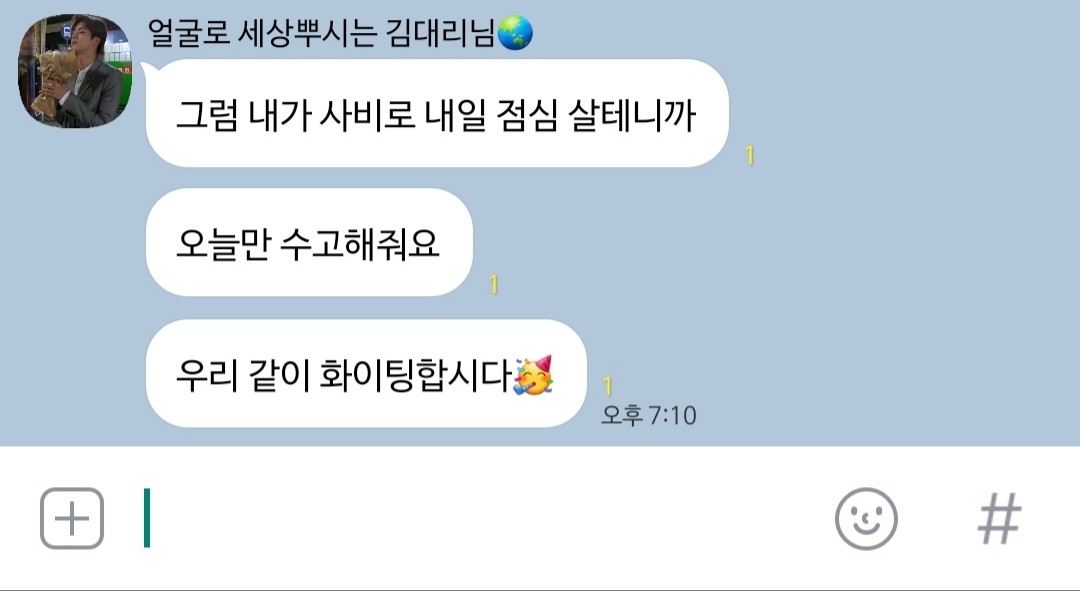The height and width of the screenshot is (591, 1080).
Task: Click the word 수고해줘요 in second message
Action: click(359, 244)
